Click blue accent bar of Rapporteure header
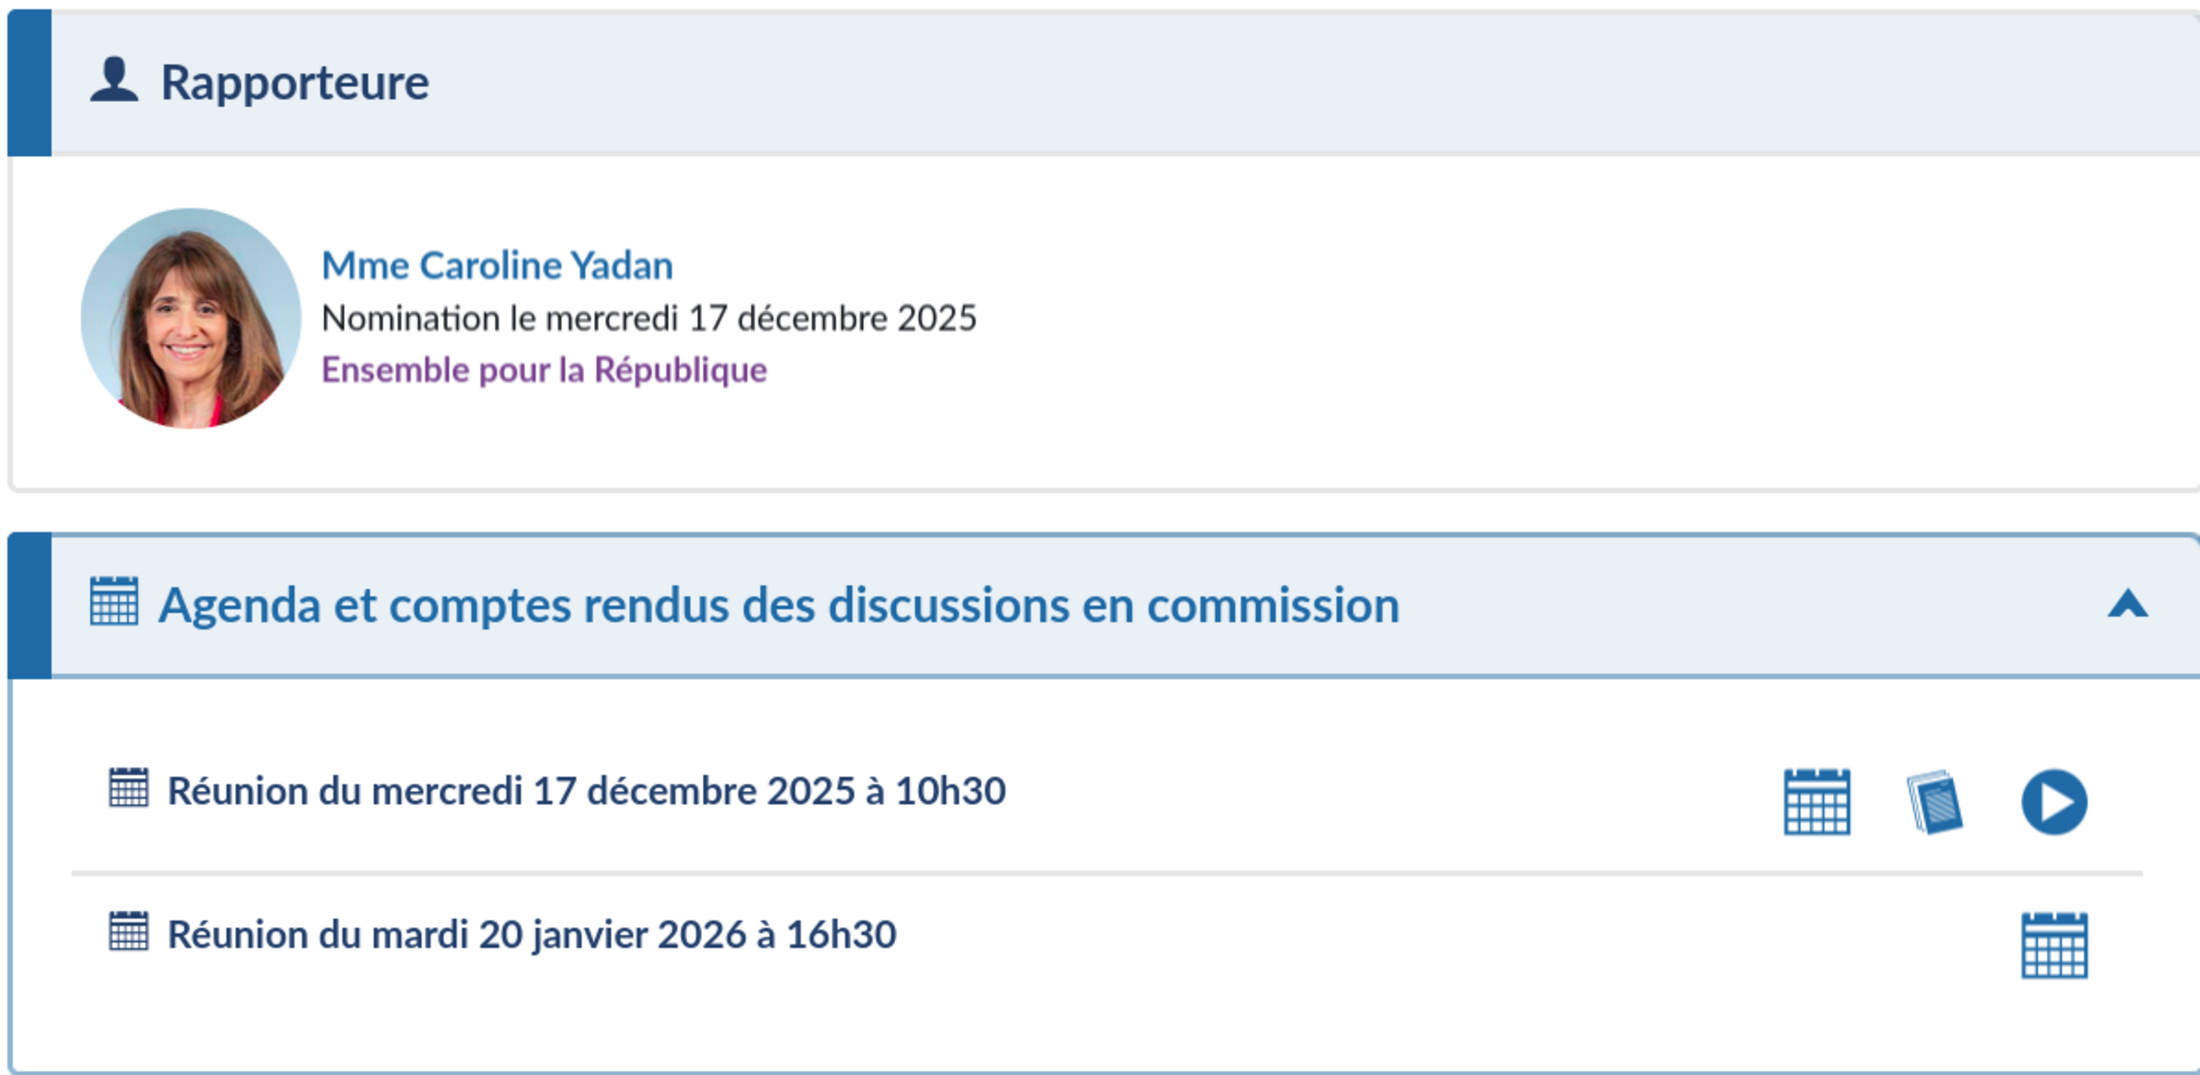 click(x=30, y=82)
